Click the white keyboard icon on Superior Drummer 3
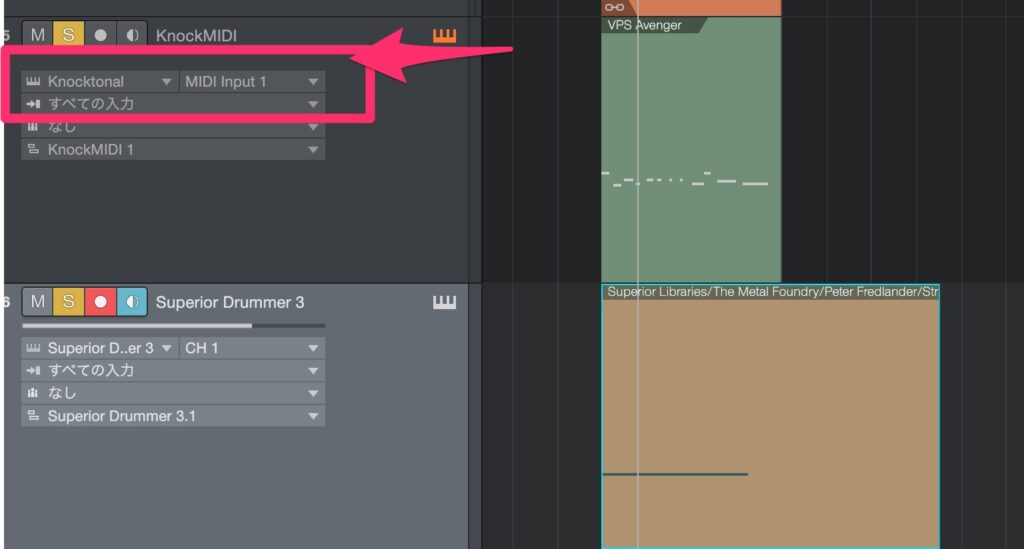The height and width of the screenshot is (549, 1024). tap(444, 302)
